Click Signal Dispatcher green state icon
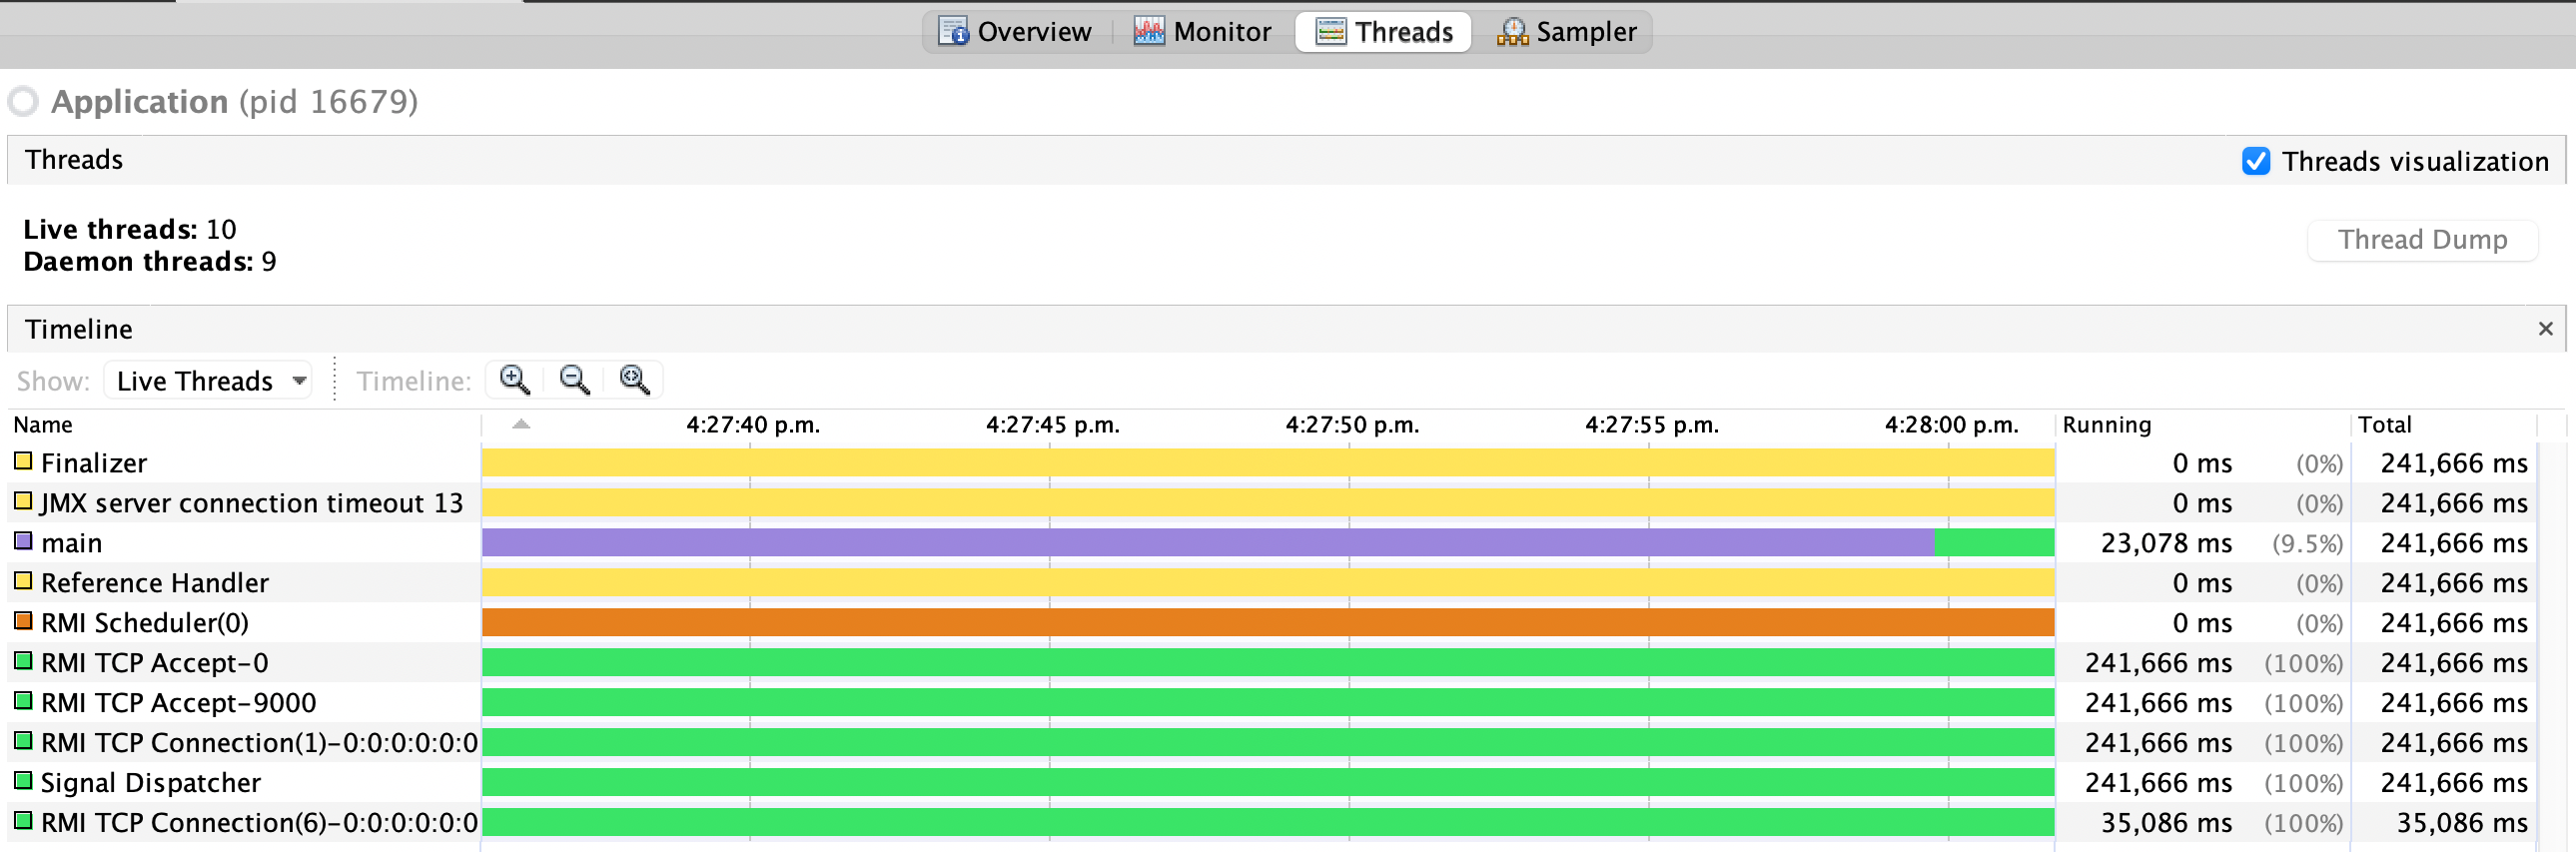Screen dimensions: 2576x852 tap(23, 781)
